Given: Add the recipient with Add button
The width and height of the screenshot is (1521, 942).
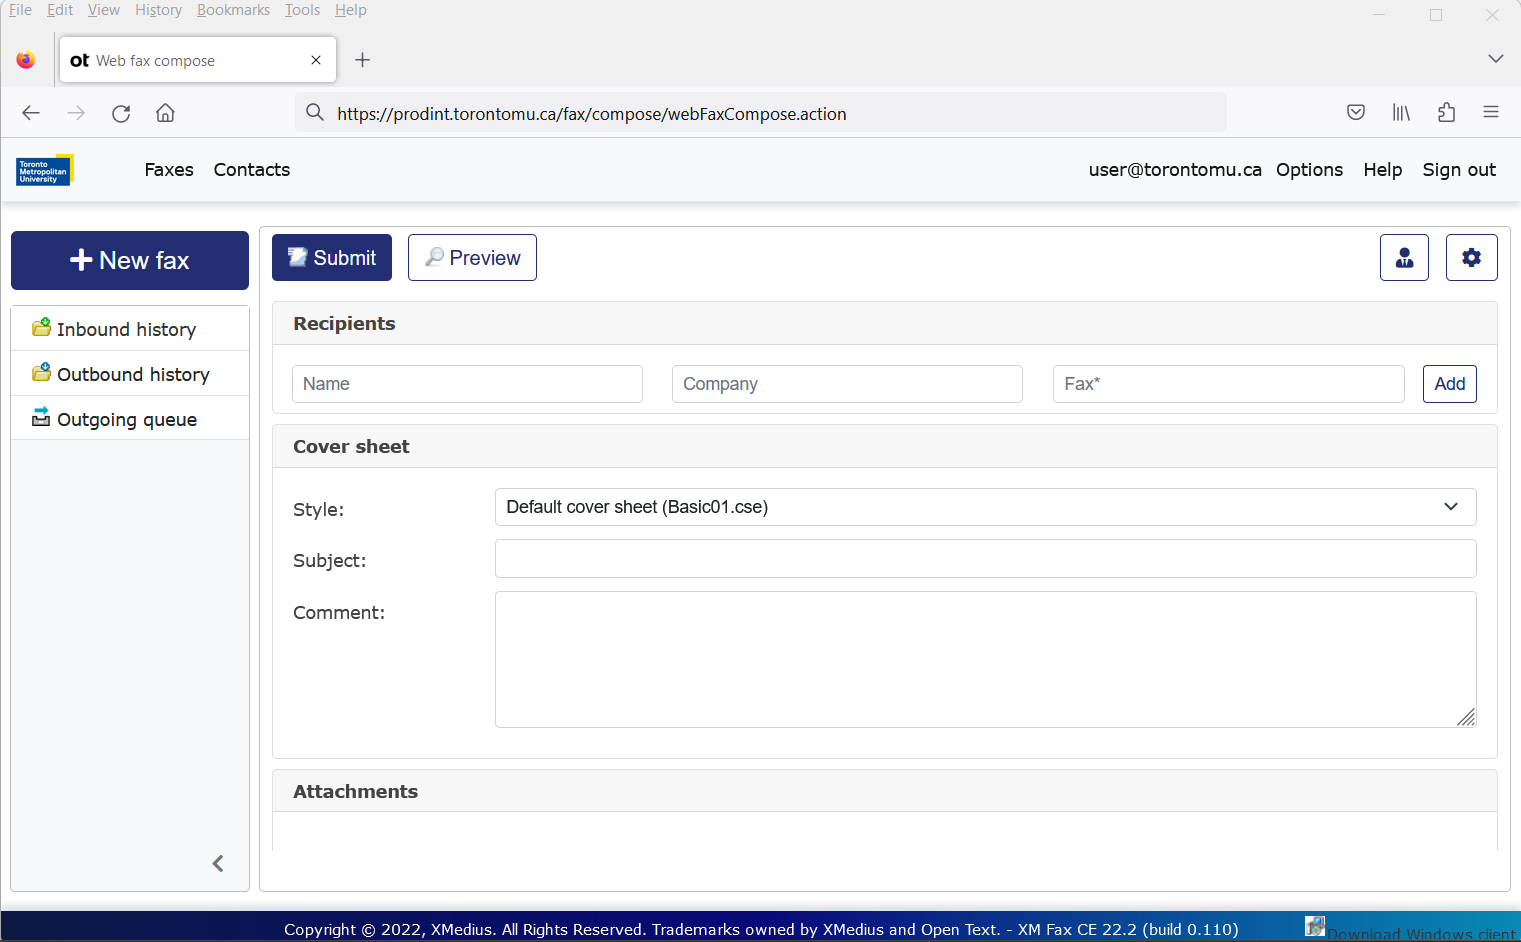Looking at the screenshot, I should [x=1449, y=384].
